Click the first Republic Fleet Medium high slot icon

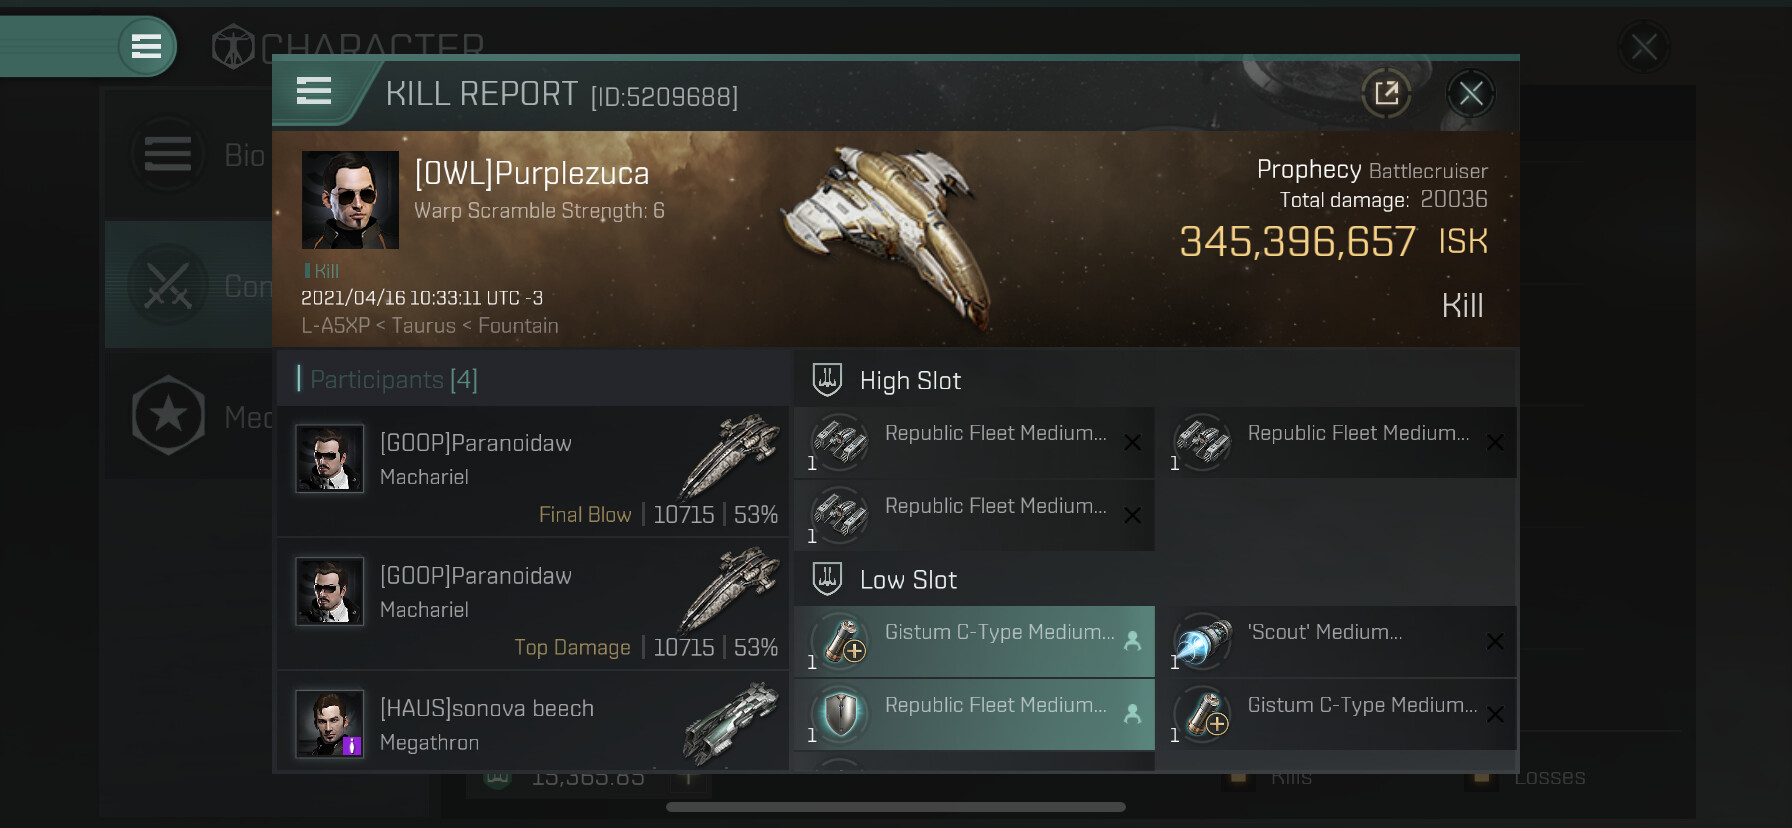pyautogui.click(x=840, y=442)
